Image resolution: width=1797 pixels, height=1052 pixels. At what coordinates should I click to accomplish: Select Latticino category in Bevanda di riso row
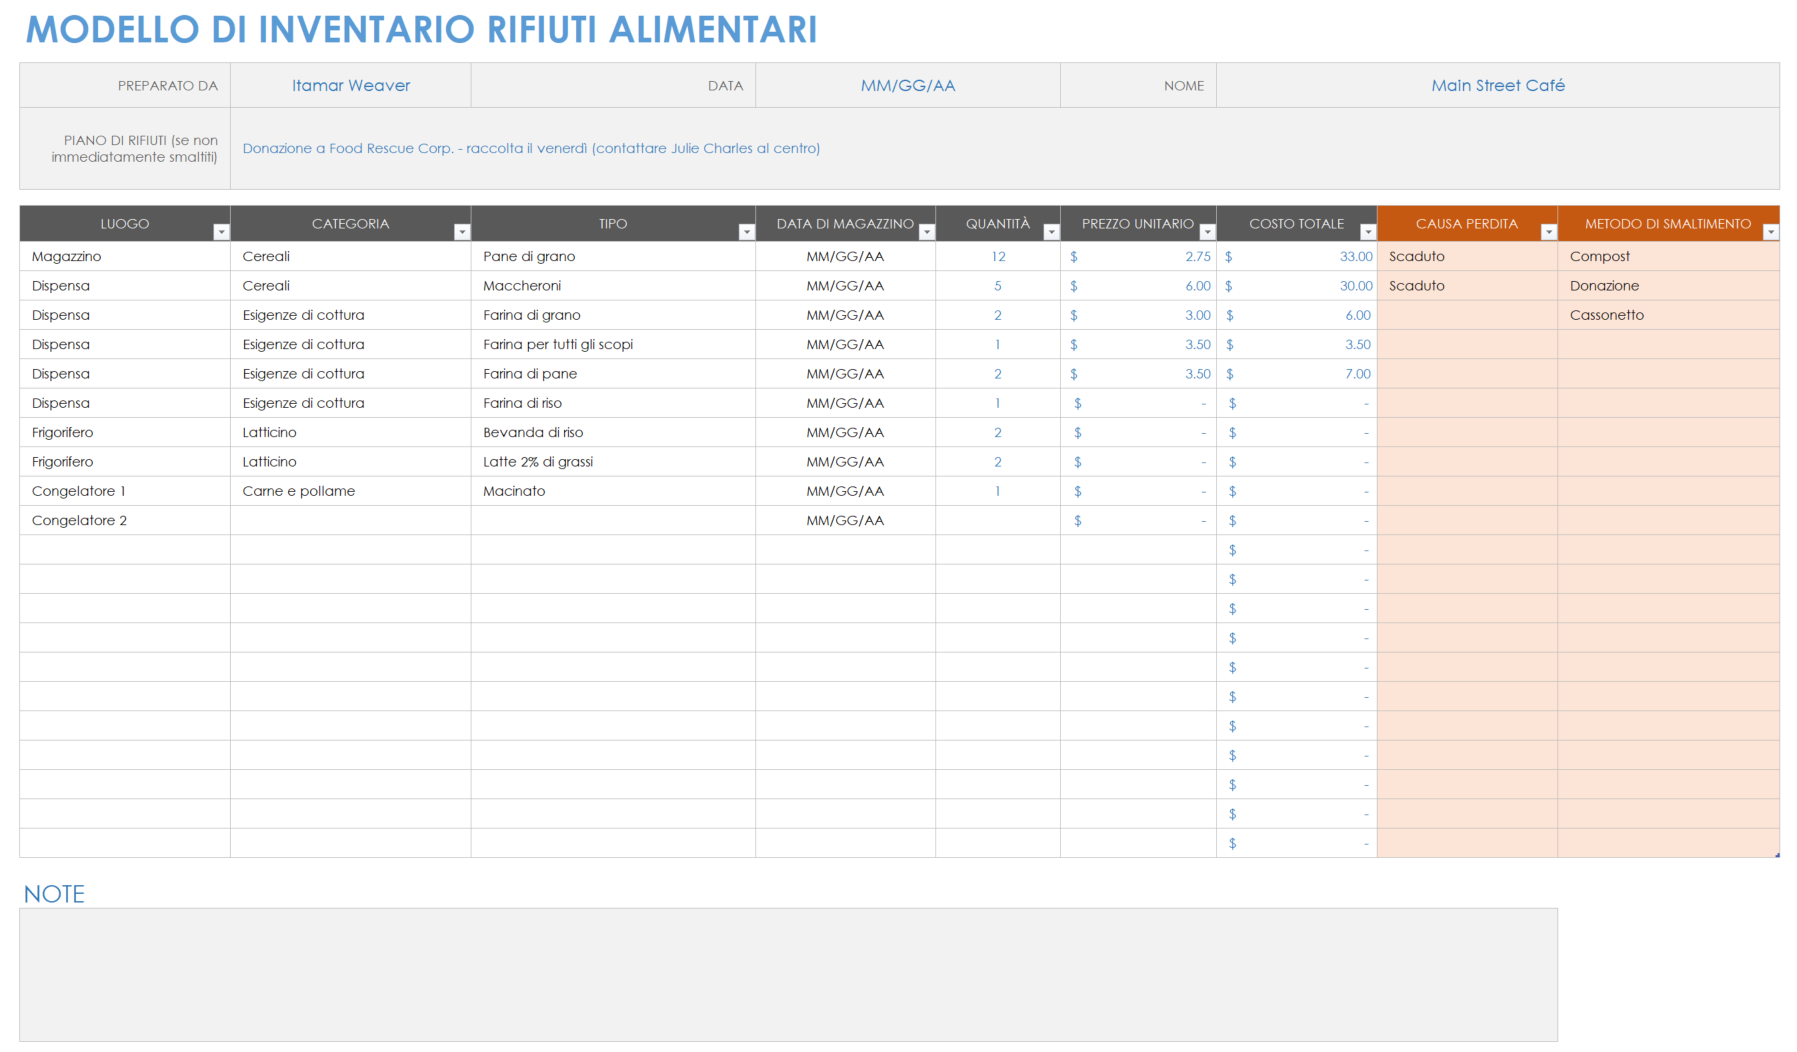pos(351,433)
